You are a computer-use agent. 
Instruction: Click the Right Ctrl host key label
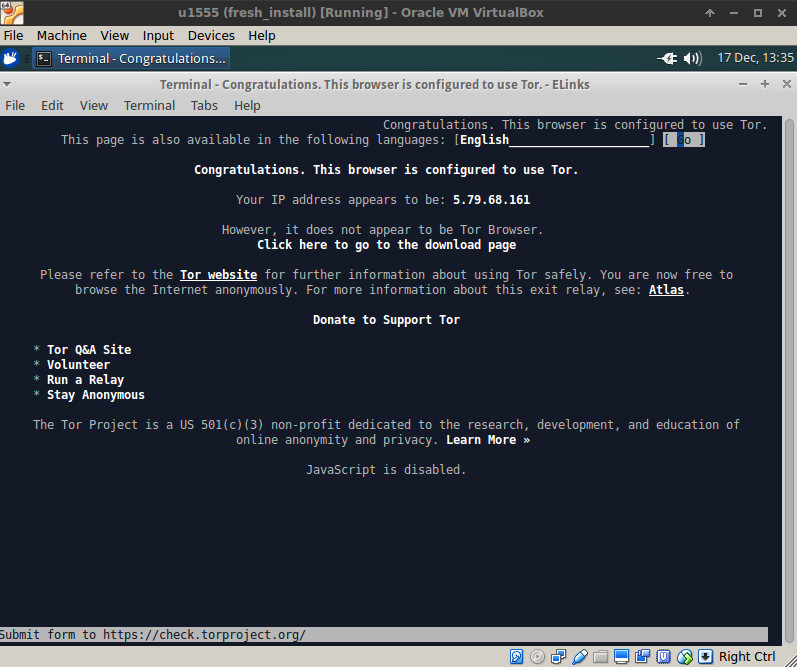coord(747,656)
